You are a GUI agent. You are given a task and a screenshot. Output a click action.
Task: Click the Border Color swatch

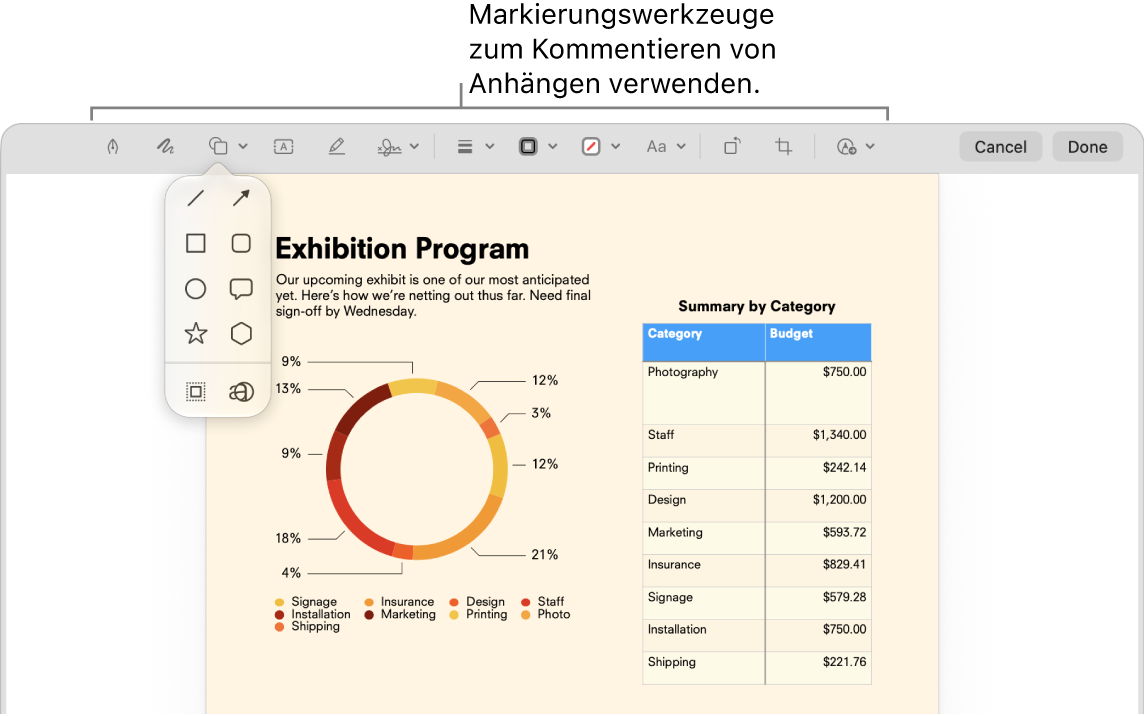click(x=528, y=147)
